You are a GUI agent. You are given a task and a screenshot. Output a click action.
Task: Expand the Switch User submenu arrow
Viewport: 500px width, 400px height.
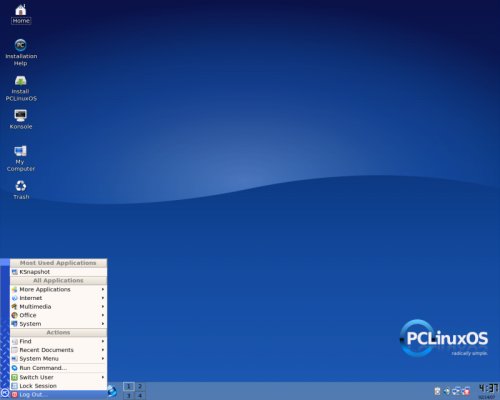coord(103,377)
